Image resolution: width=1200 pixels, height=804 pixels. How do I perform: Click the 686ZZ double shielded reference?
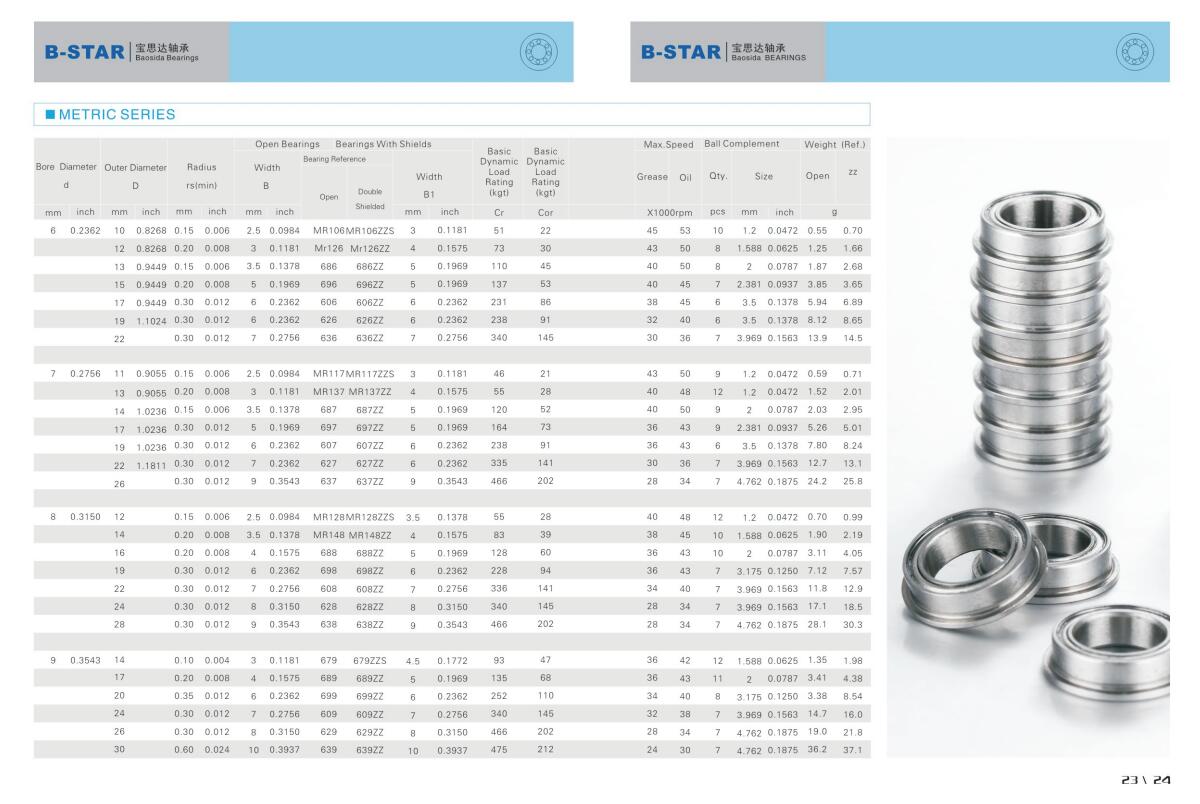tap(370, 267)
